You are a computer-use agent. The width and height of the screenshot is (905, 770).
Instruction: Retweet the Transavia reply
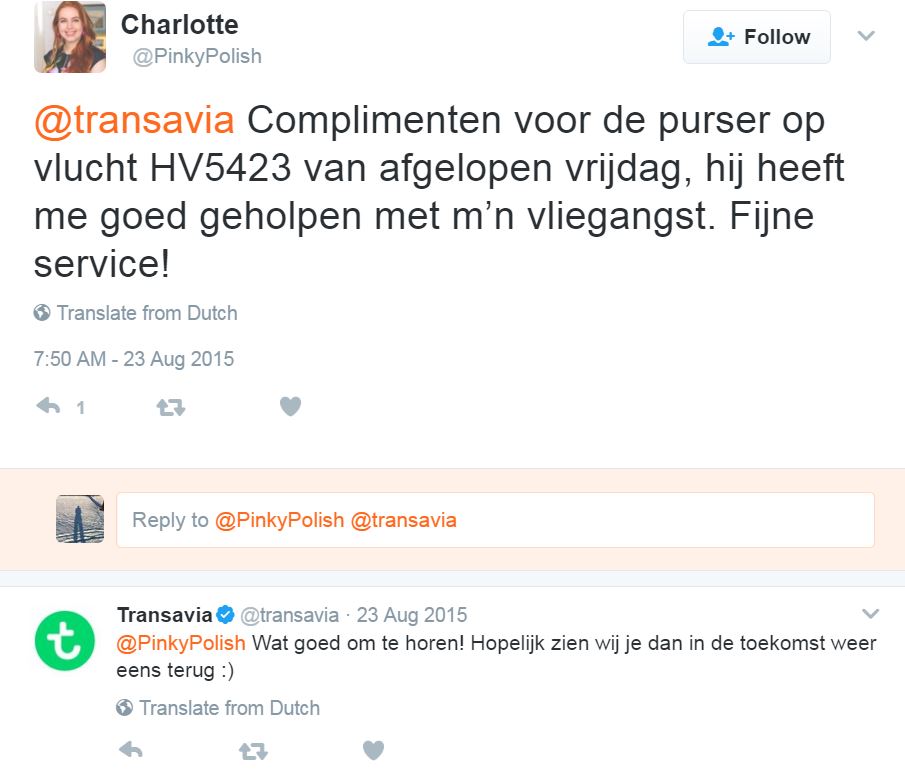pyautogui.click(x=253, y=750)
